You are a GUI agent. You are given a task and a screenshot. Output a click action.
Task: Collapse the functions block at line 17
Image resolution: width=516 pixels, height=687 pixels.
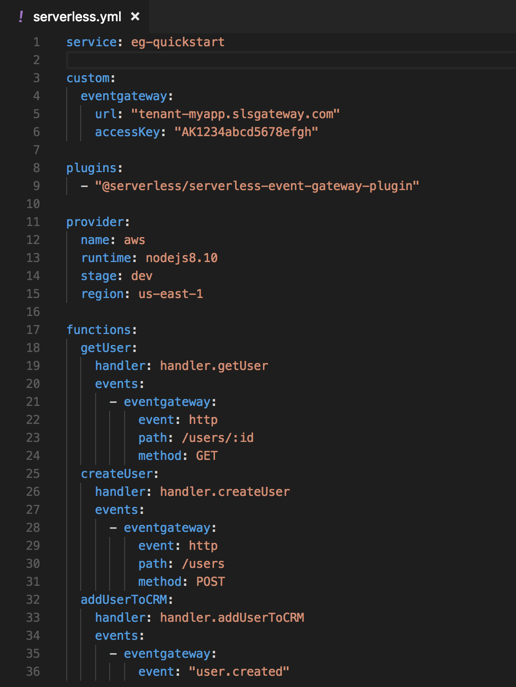coord(99,330)
